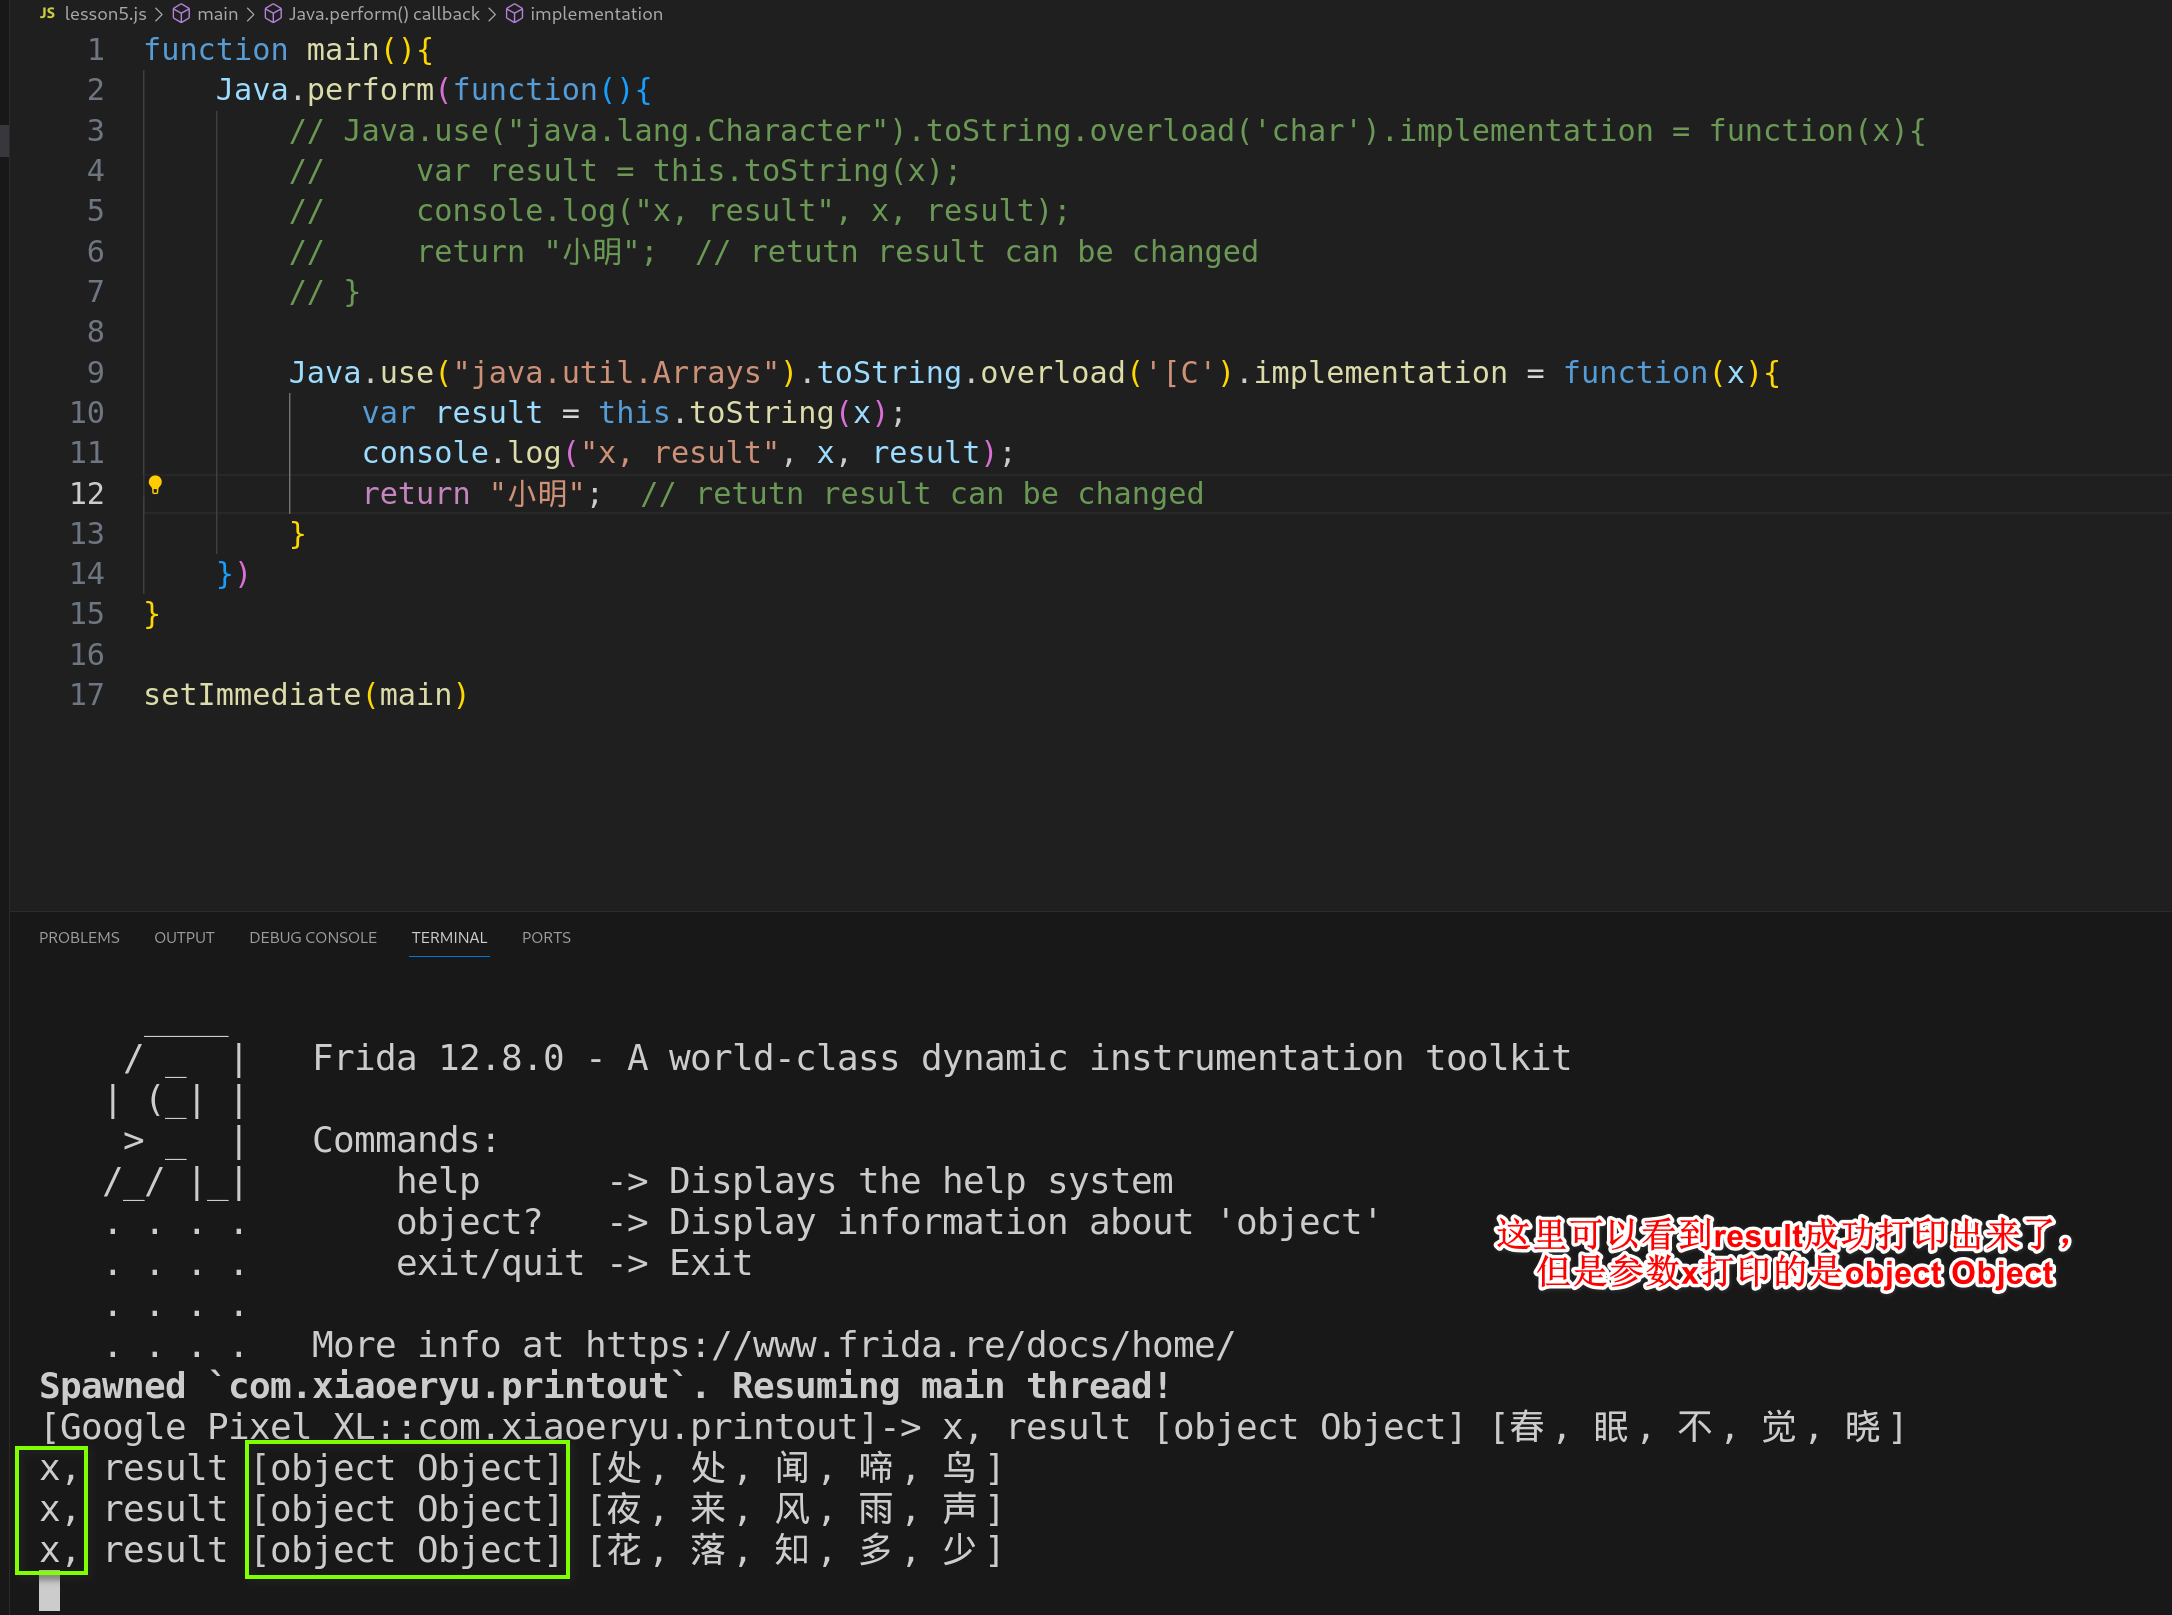Click the commented java.lang.Character line 3
The width and height of the screenshot is (2172, 1615).
coord(1107,130)
